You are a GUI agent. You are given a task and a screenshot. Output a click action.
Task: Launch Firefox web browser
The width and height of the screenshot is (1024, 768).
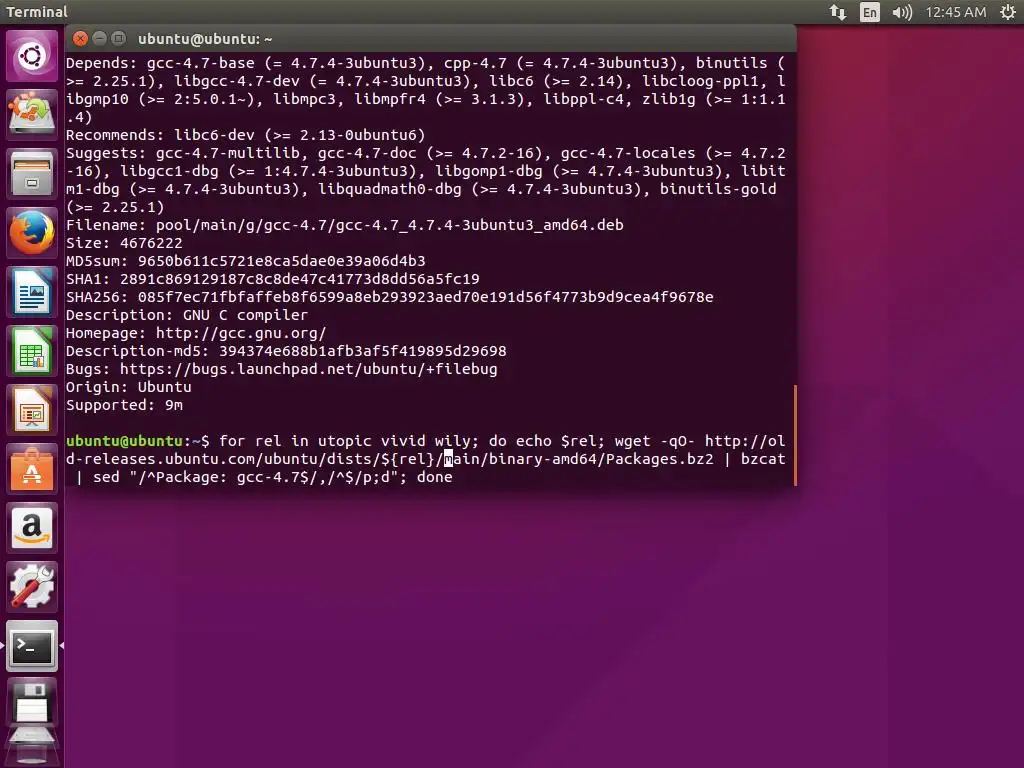tap(31, 232)
